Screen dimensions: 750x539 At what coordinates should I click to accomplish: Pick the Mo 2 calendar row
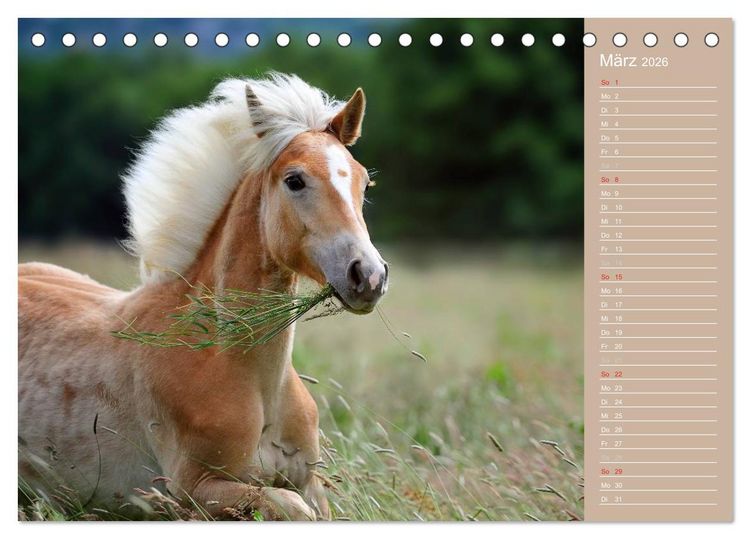pos(658,96)
